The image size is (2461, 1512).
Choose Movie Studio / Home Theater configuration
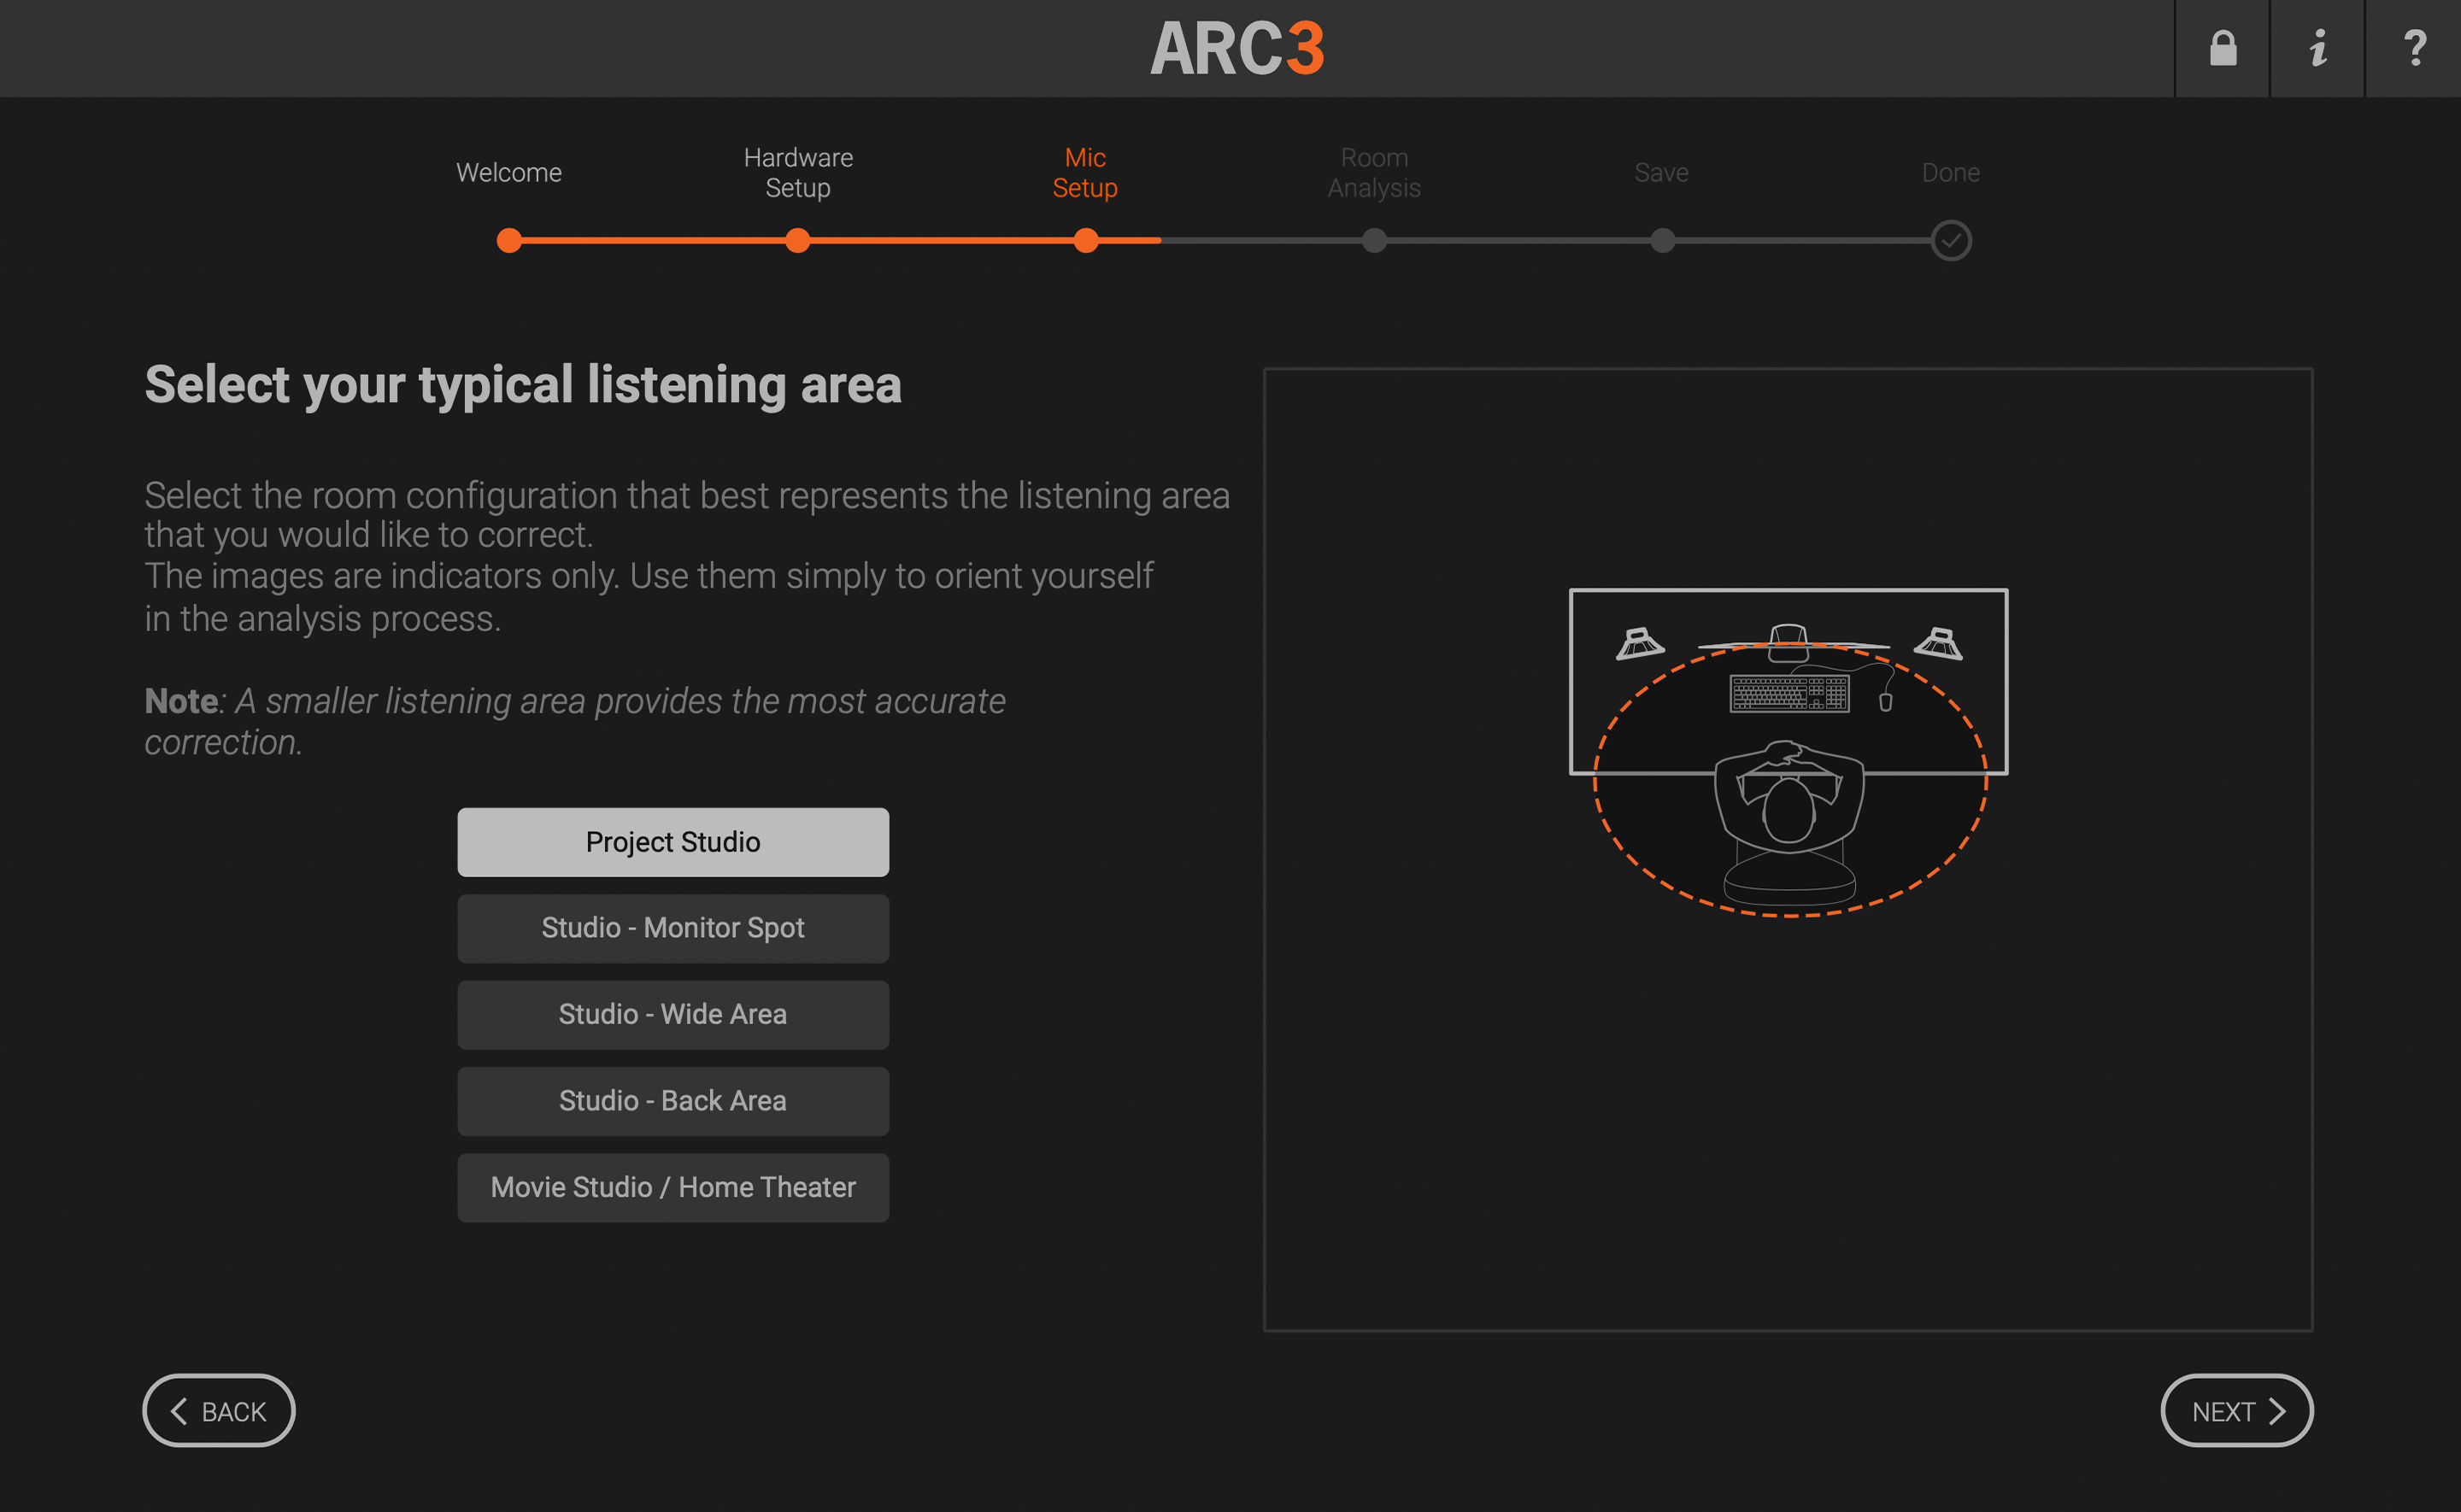[x=672, y=1187]
